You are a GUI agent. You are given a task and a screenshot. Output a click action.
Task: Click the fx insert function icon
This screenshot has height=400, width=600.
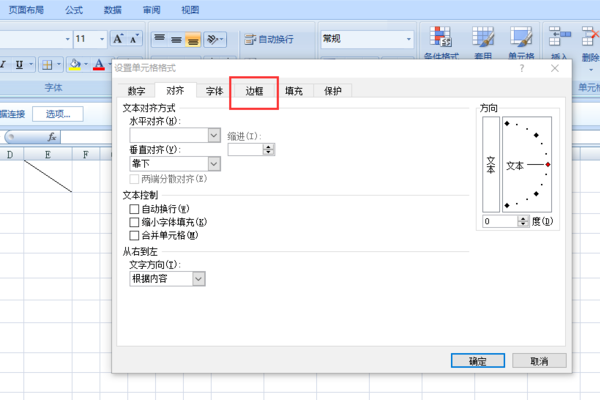point(52,137)
